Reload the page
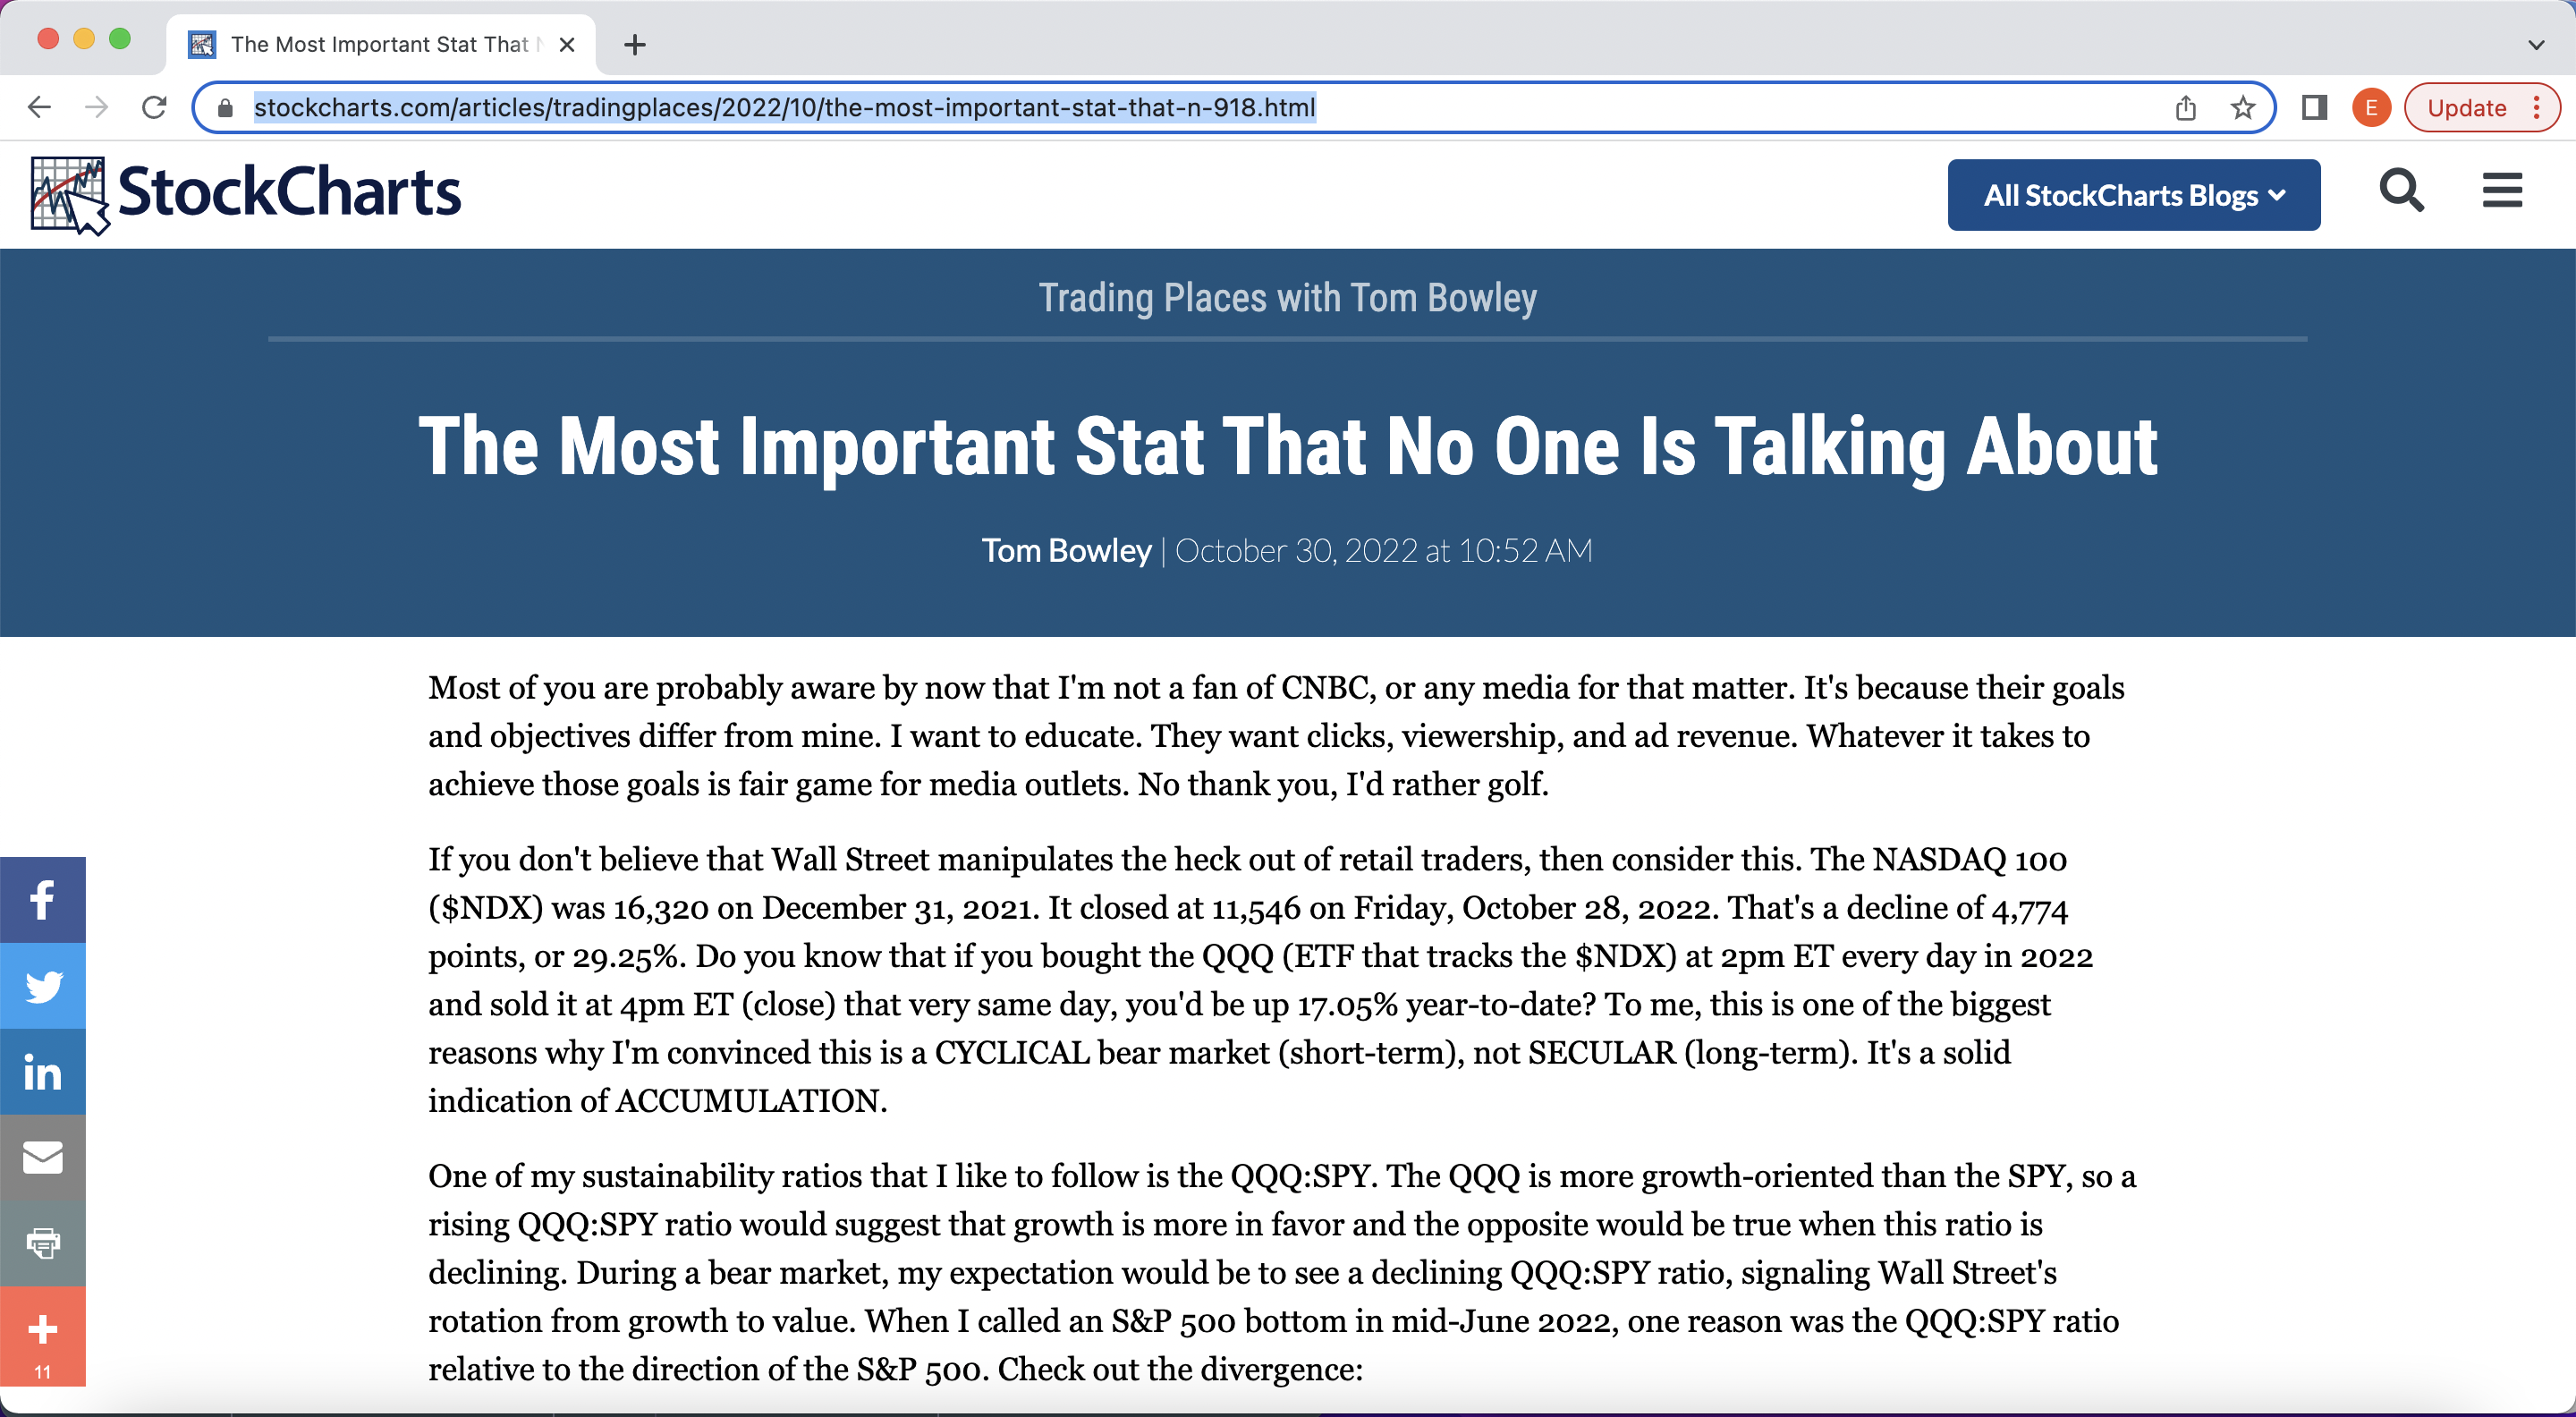Image resolution: width=2576 pixels, height=1417 pixels. pos(154,107)
